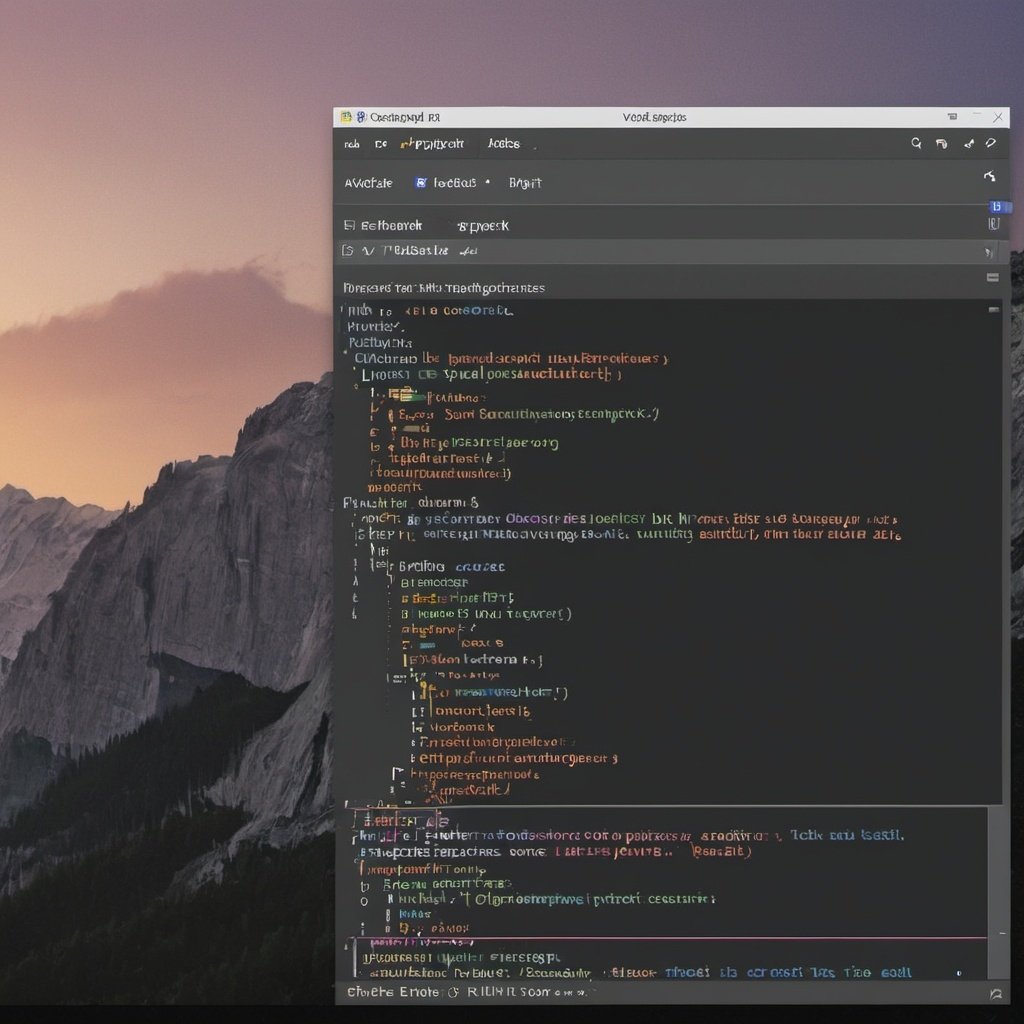Click the yellow app icon in the title bar

coord(345,117)
